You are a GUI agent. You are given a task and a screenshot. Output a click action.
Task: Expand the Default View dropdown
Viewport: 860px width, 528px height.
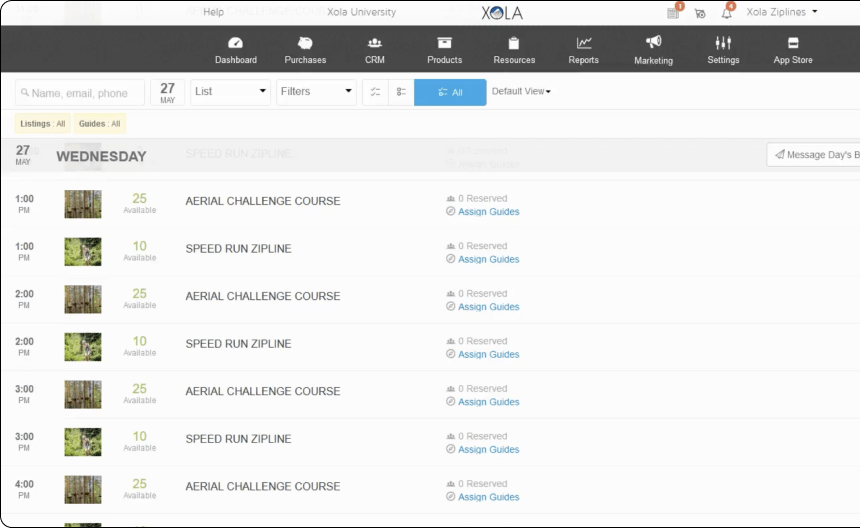pos(521,91)
